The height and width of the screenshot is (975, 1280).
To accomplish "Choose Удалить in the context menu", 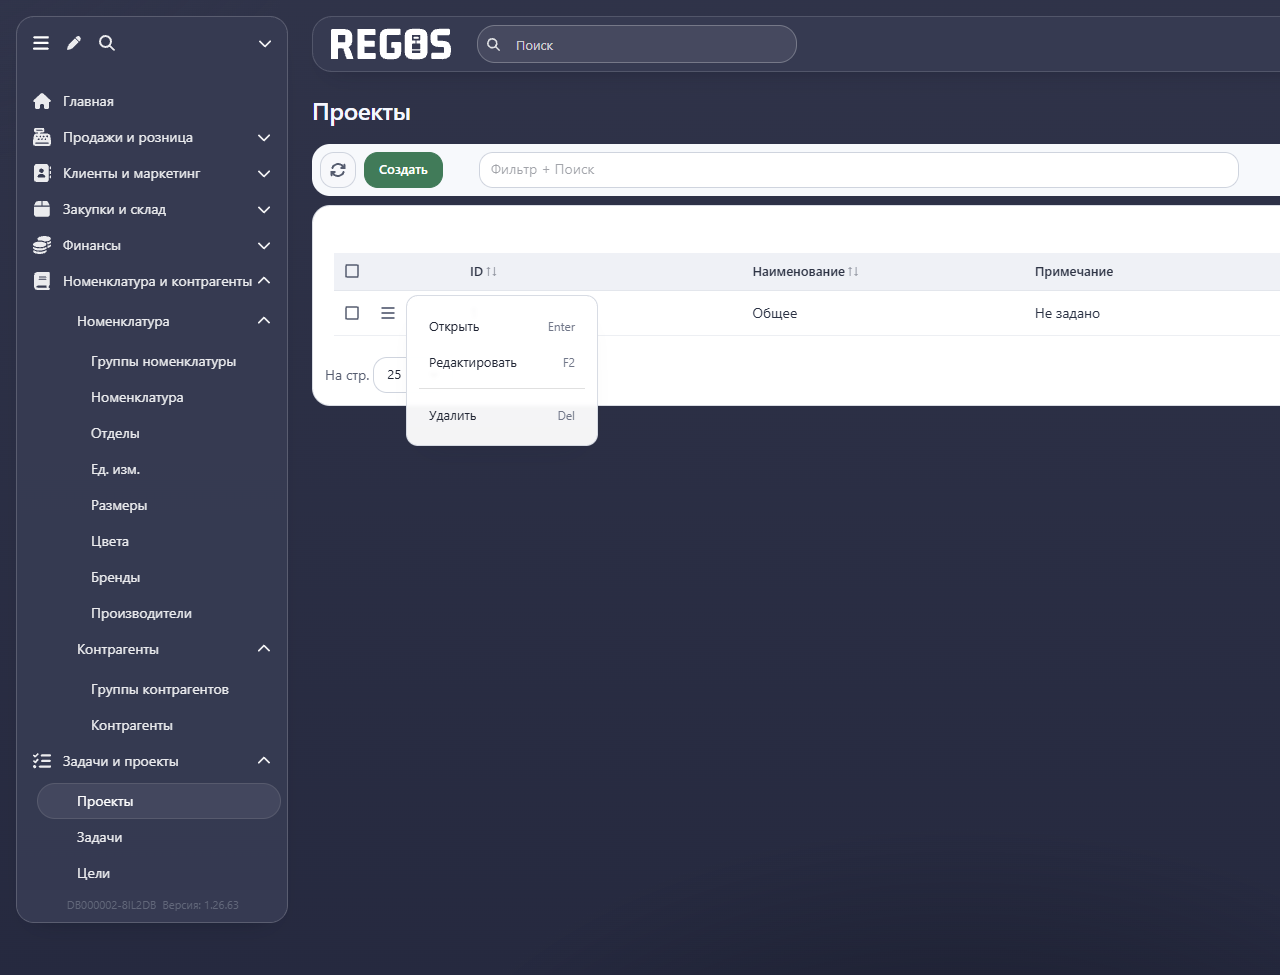I will 502,416.
